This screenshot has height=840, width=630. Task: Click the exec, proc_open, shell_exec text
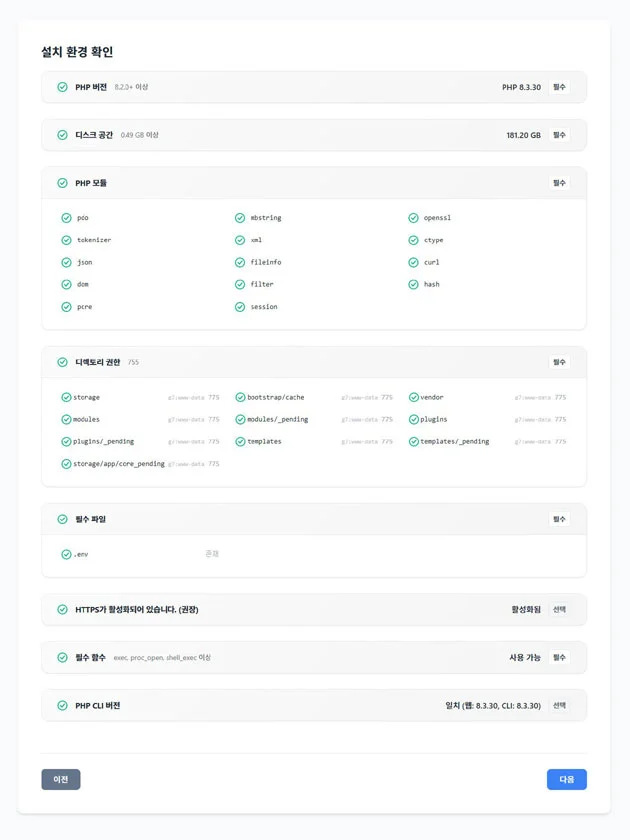click(x=162, y=657)
